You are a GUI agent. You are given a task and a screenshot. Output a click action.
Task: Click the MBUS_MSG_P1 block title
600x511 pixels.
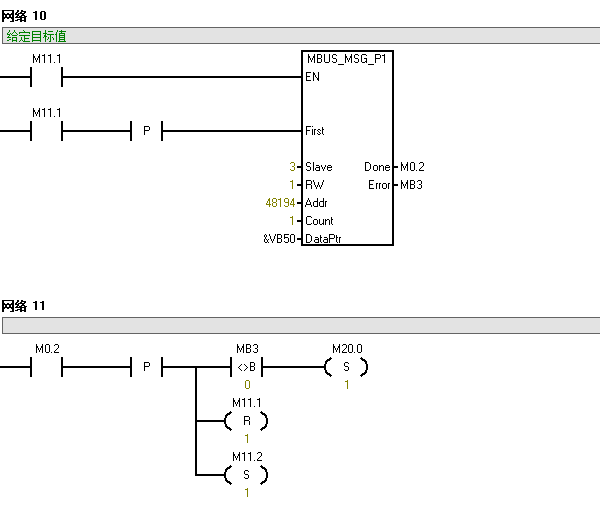tap(347, 59)
